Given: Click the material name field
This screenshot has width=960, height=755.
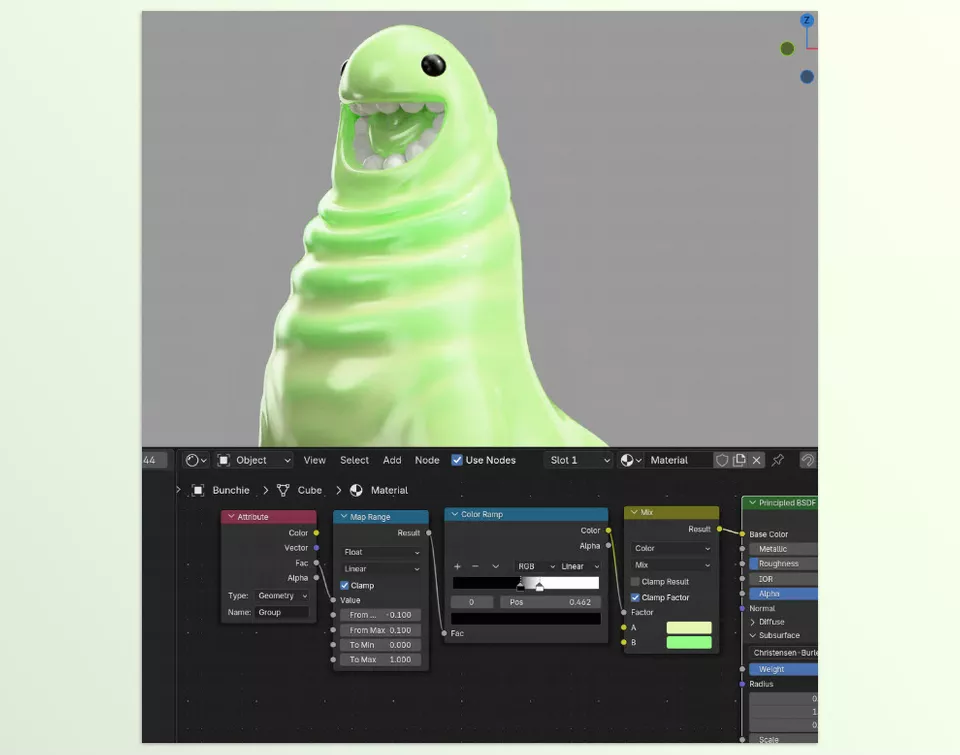Looking at the screenshot, I should point(678,460).
